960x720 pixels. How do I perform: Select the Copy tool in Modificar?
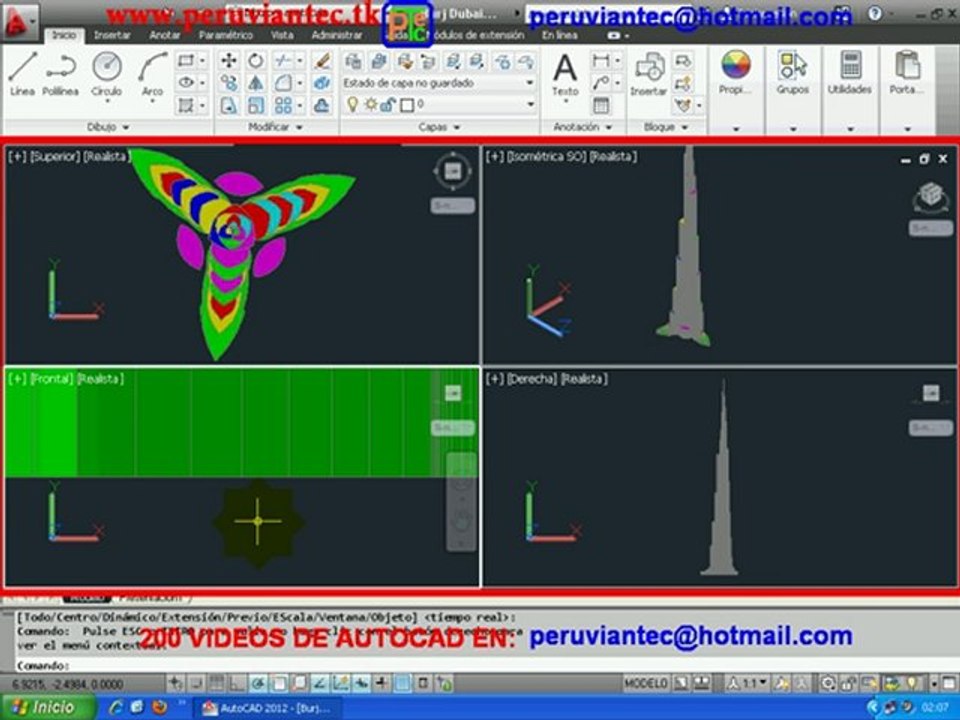tap(228, 83)
